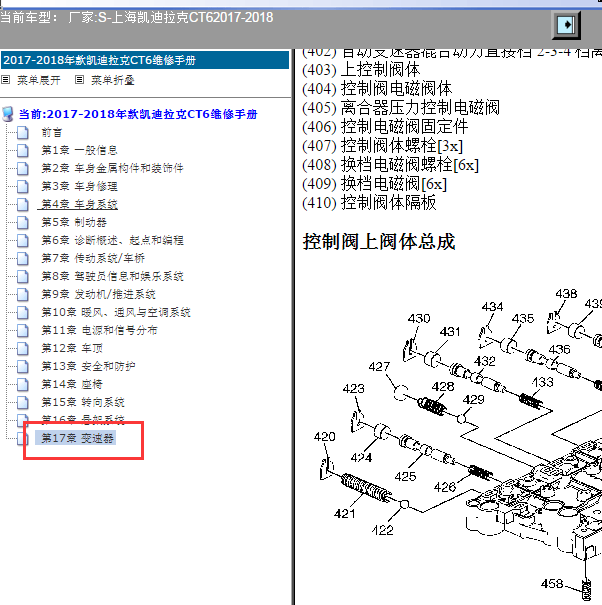Click the page icon beside 第14章 座椅
Screen dimensions: 602x605
23,384
